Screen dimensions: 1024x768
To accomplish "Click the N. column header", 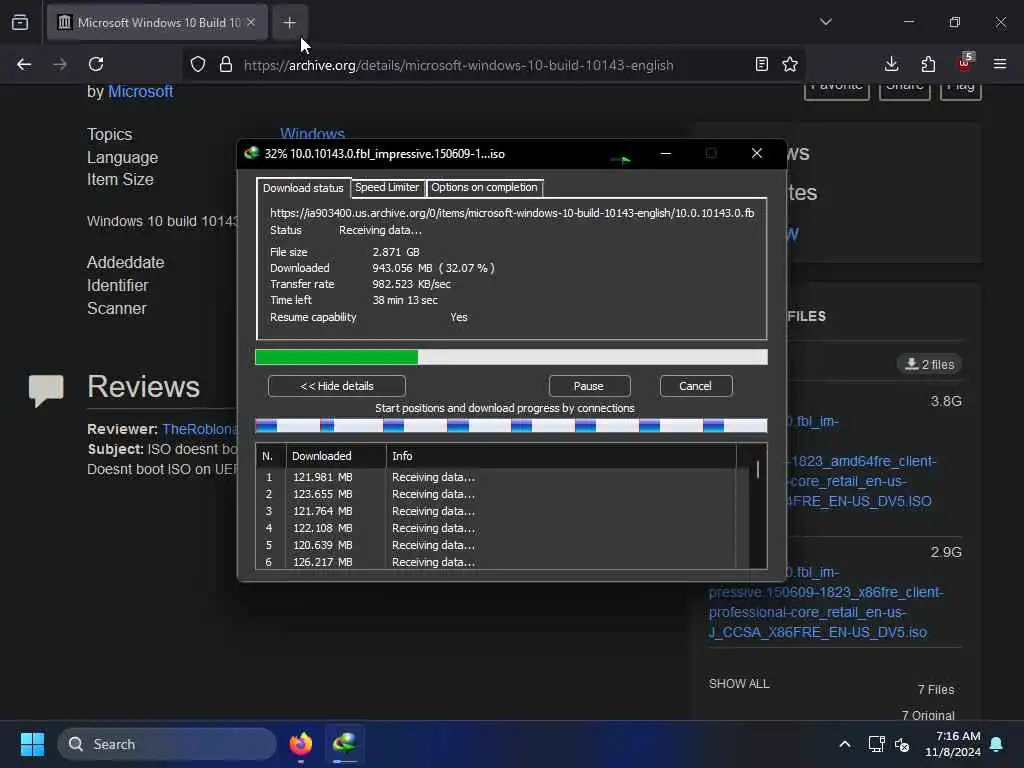I will coord(271,456).
